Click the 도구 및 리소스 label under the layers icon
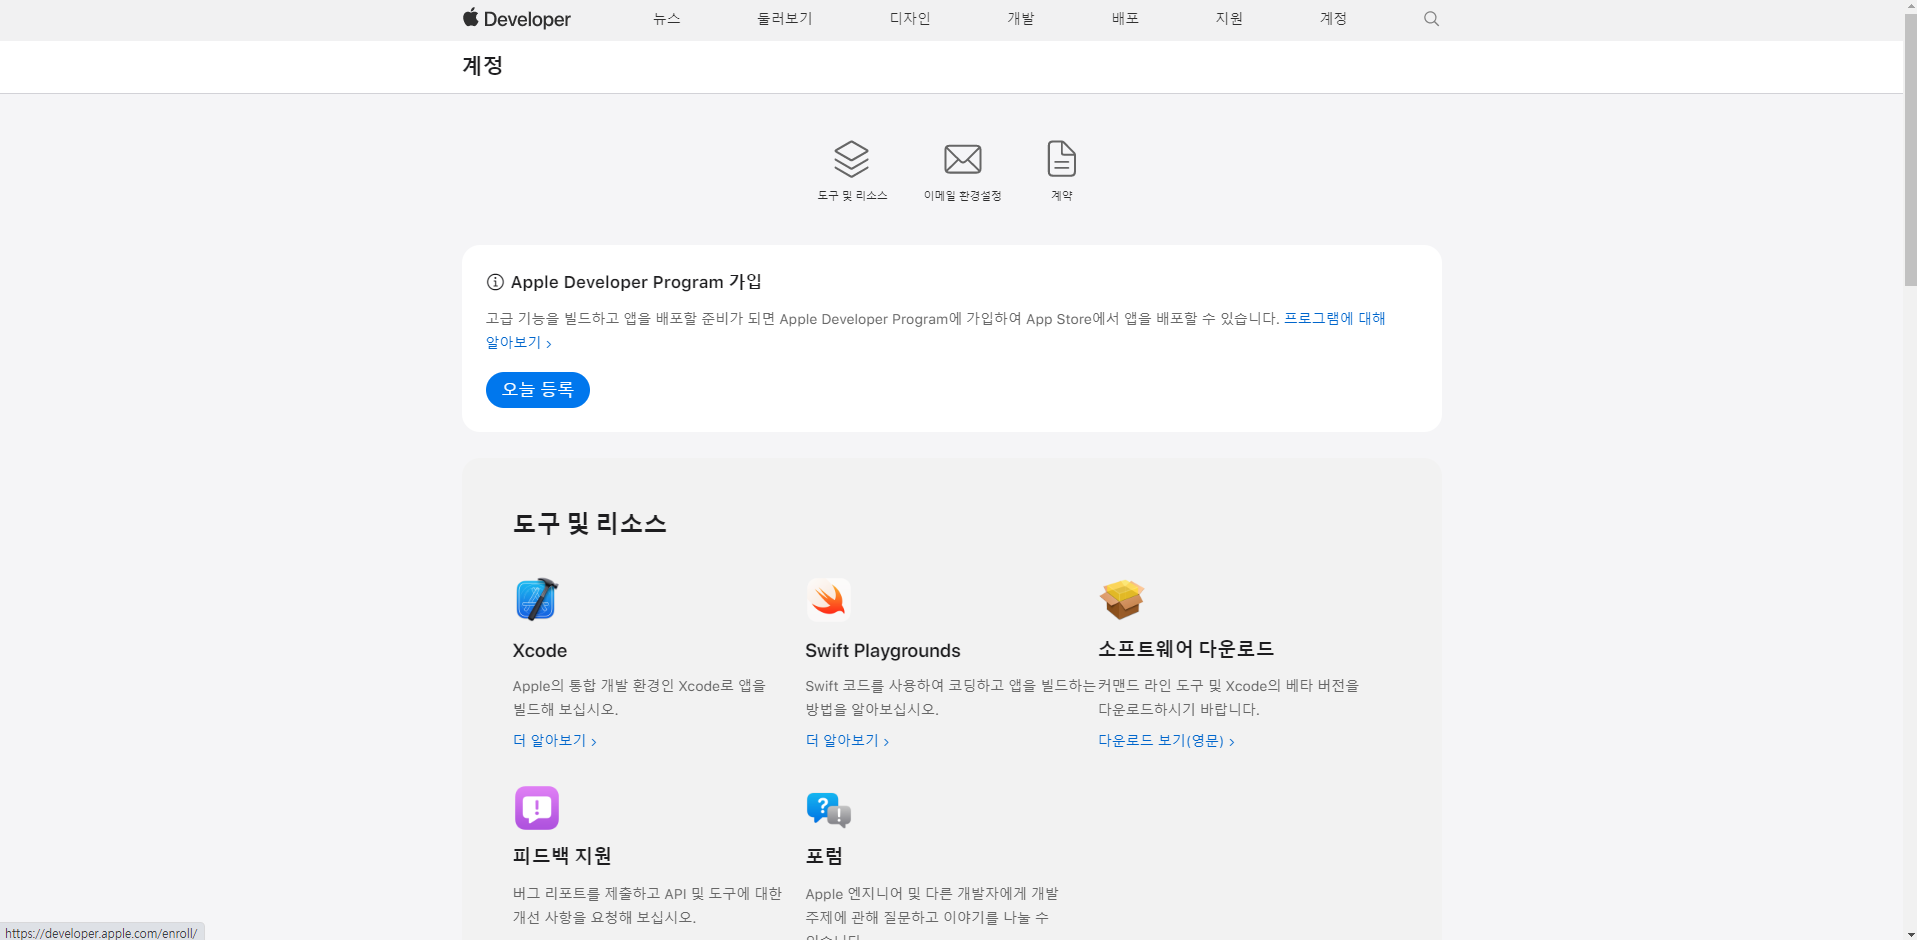Screen dimensions: 1917x940 tap(852, 196)
